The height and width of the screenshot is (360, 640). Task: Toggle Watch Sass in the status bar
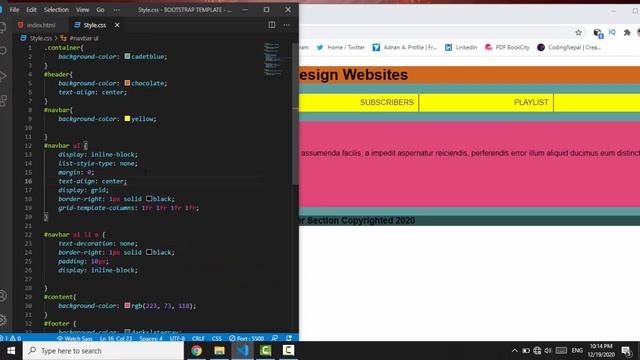click(x=75, y=338)
